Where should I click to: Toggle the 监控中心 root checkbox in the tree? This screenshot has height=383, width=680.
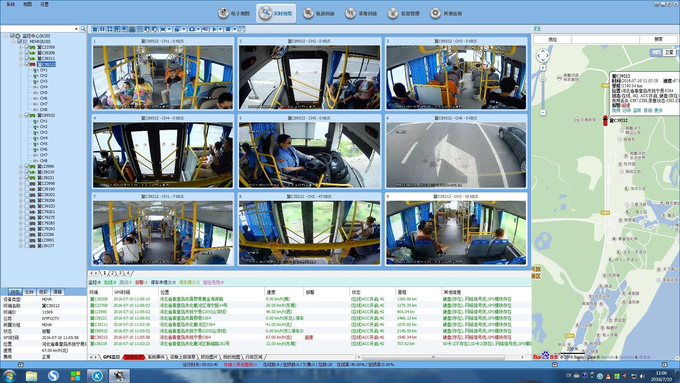12,36
